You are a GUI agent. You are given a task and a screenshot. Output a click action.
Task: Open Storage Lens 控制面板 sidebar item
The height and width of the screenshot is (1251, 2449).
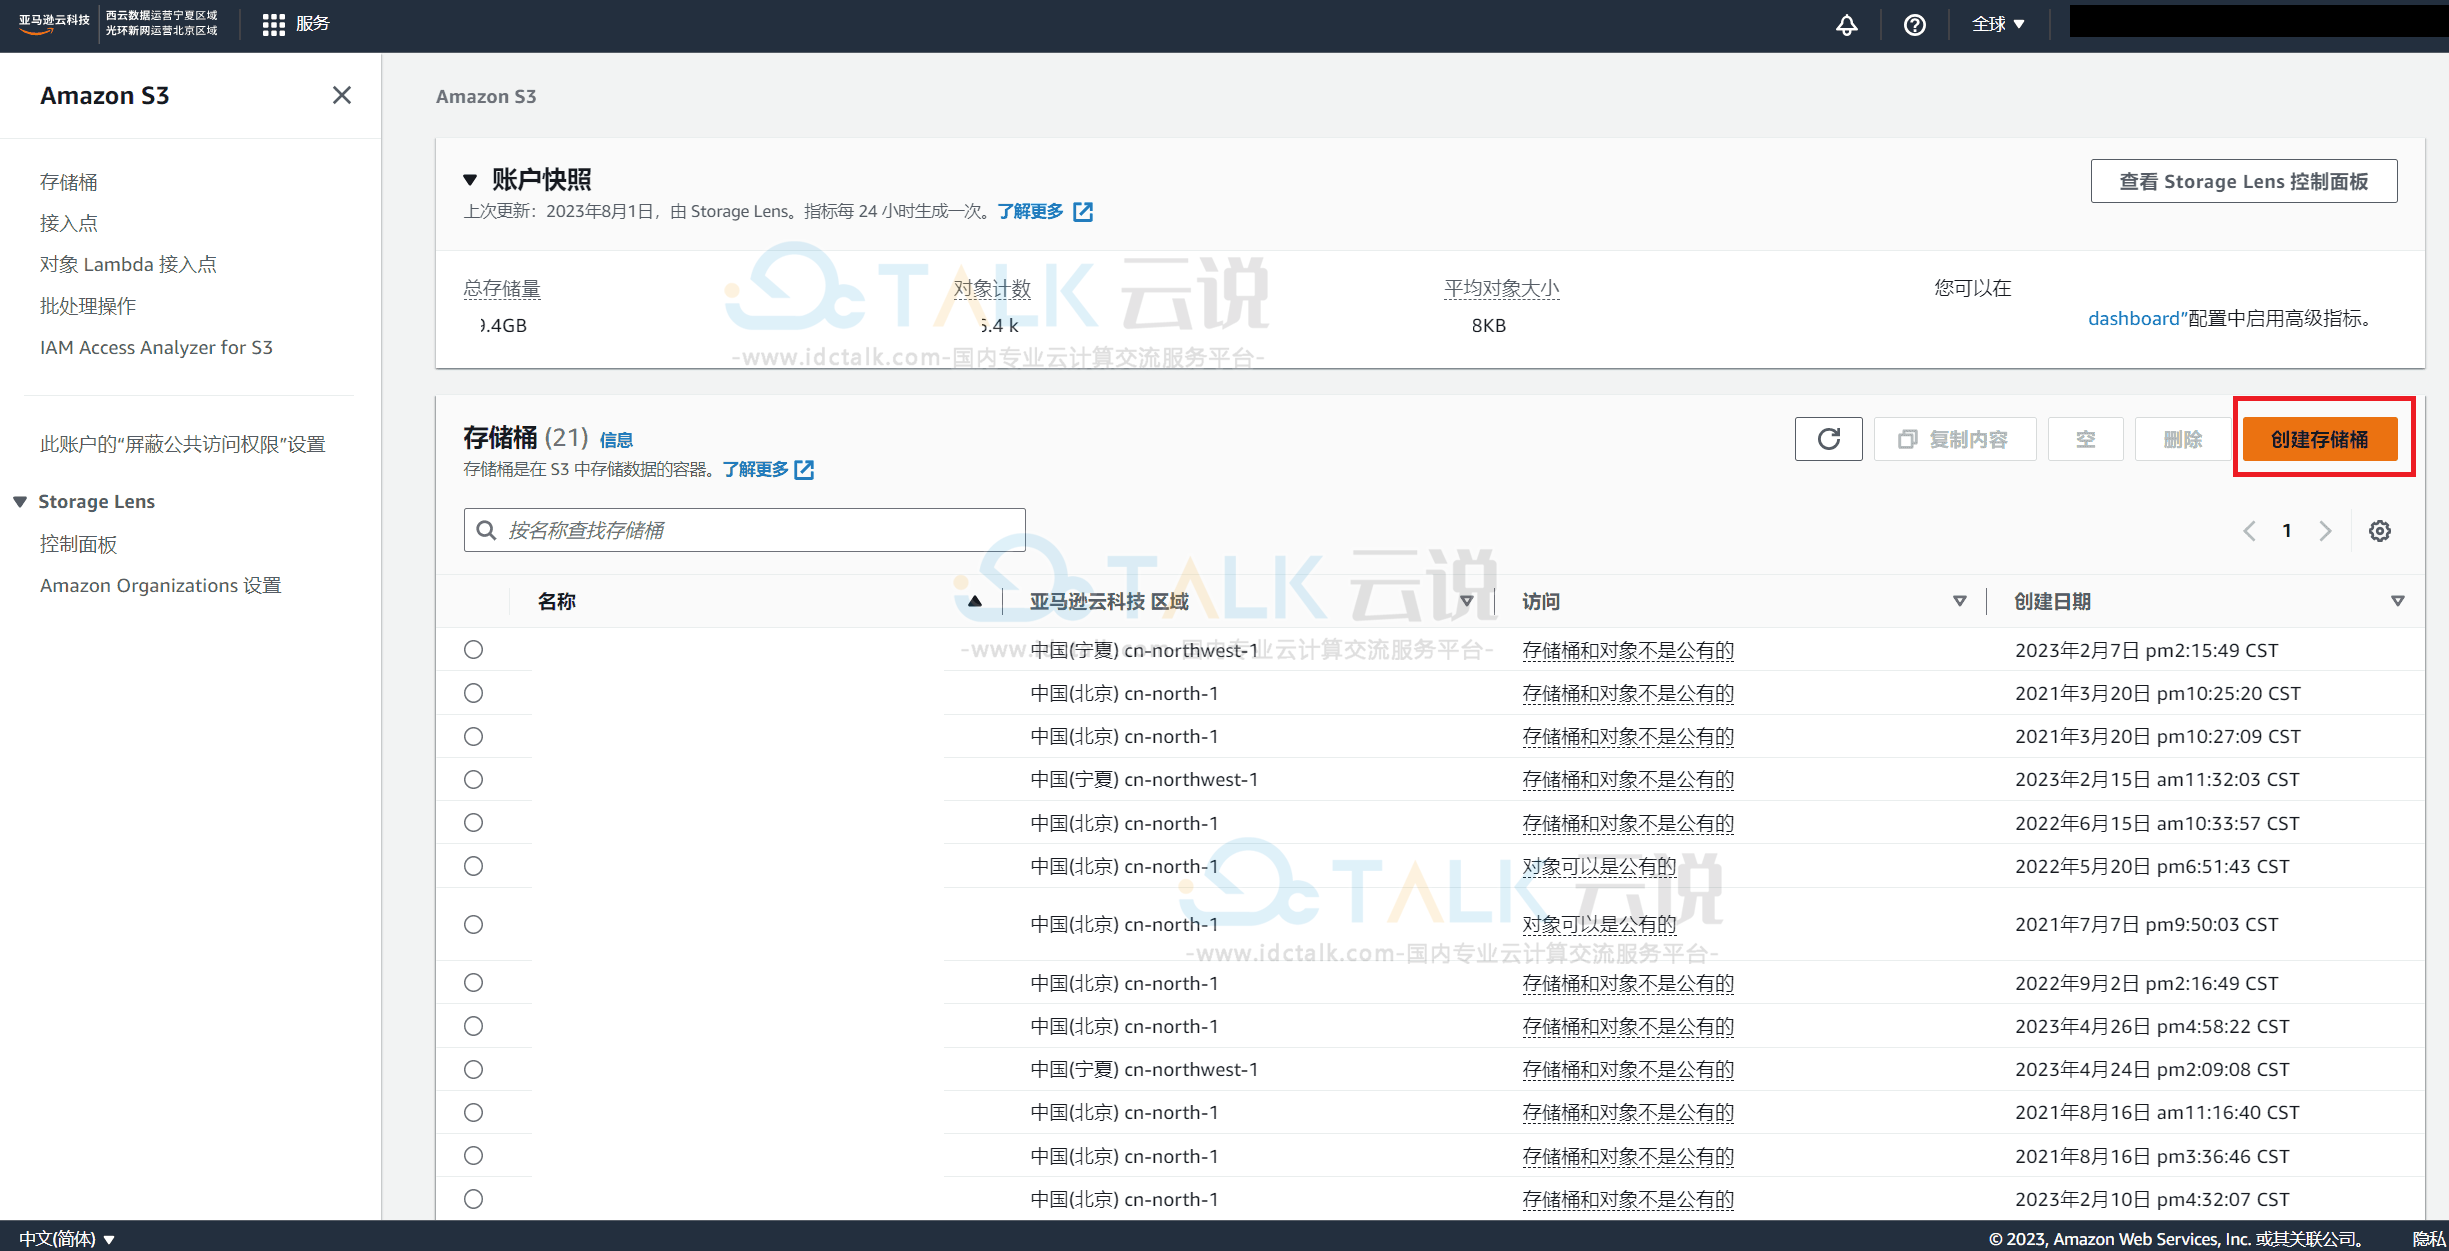pyautogui.click(x=79, y=544)
